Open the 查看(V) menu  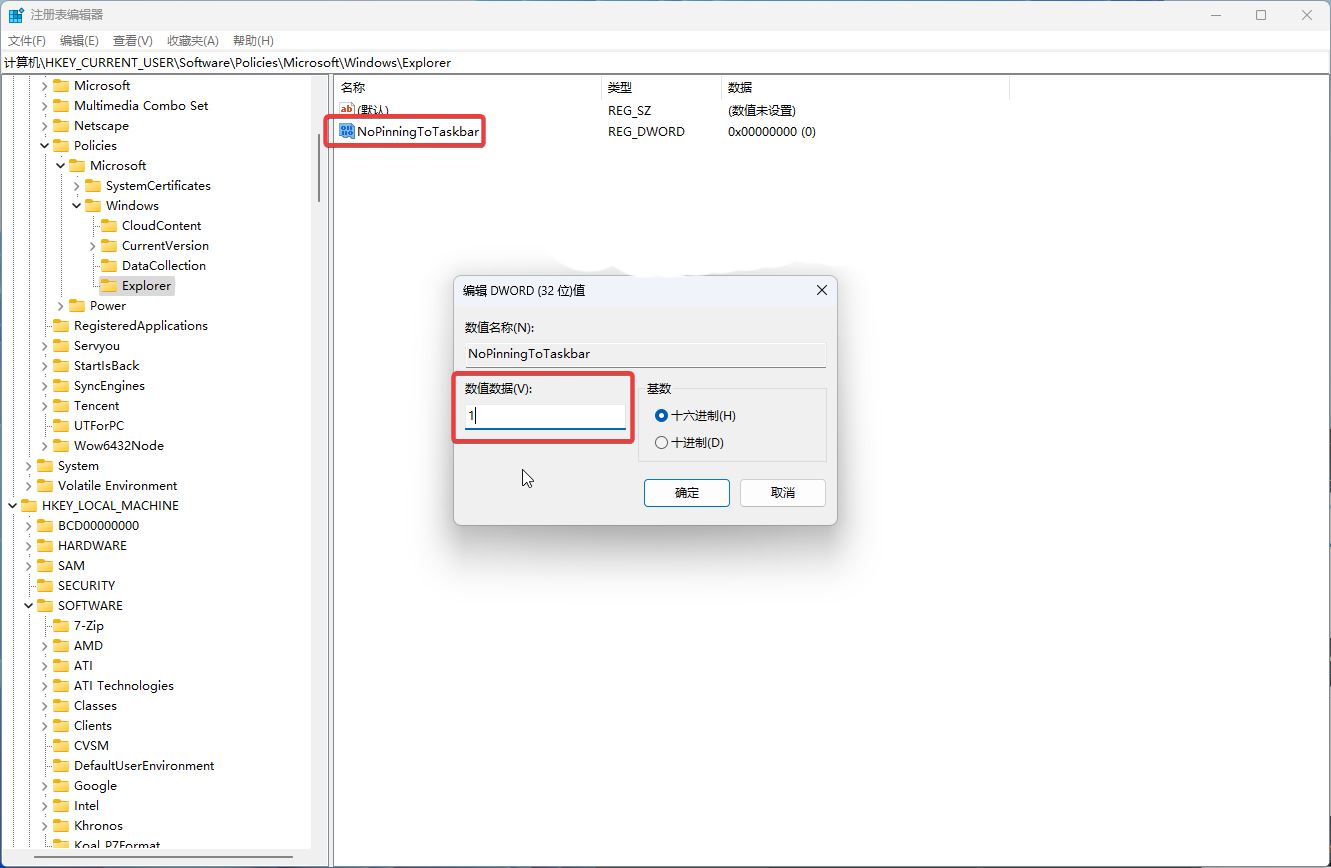[133, 40]
